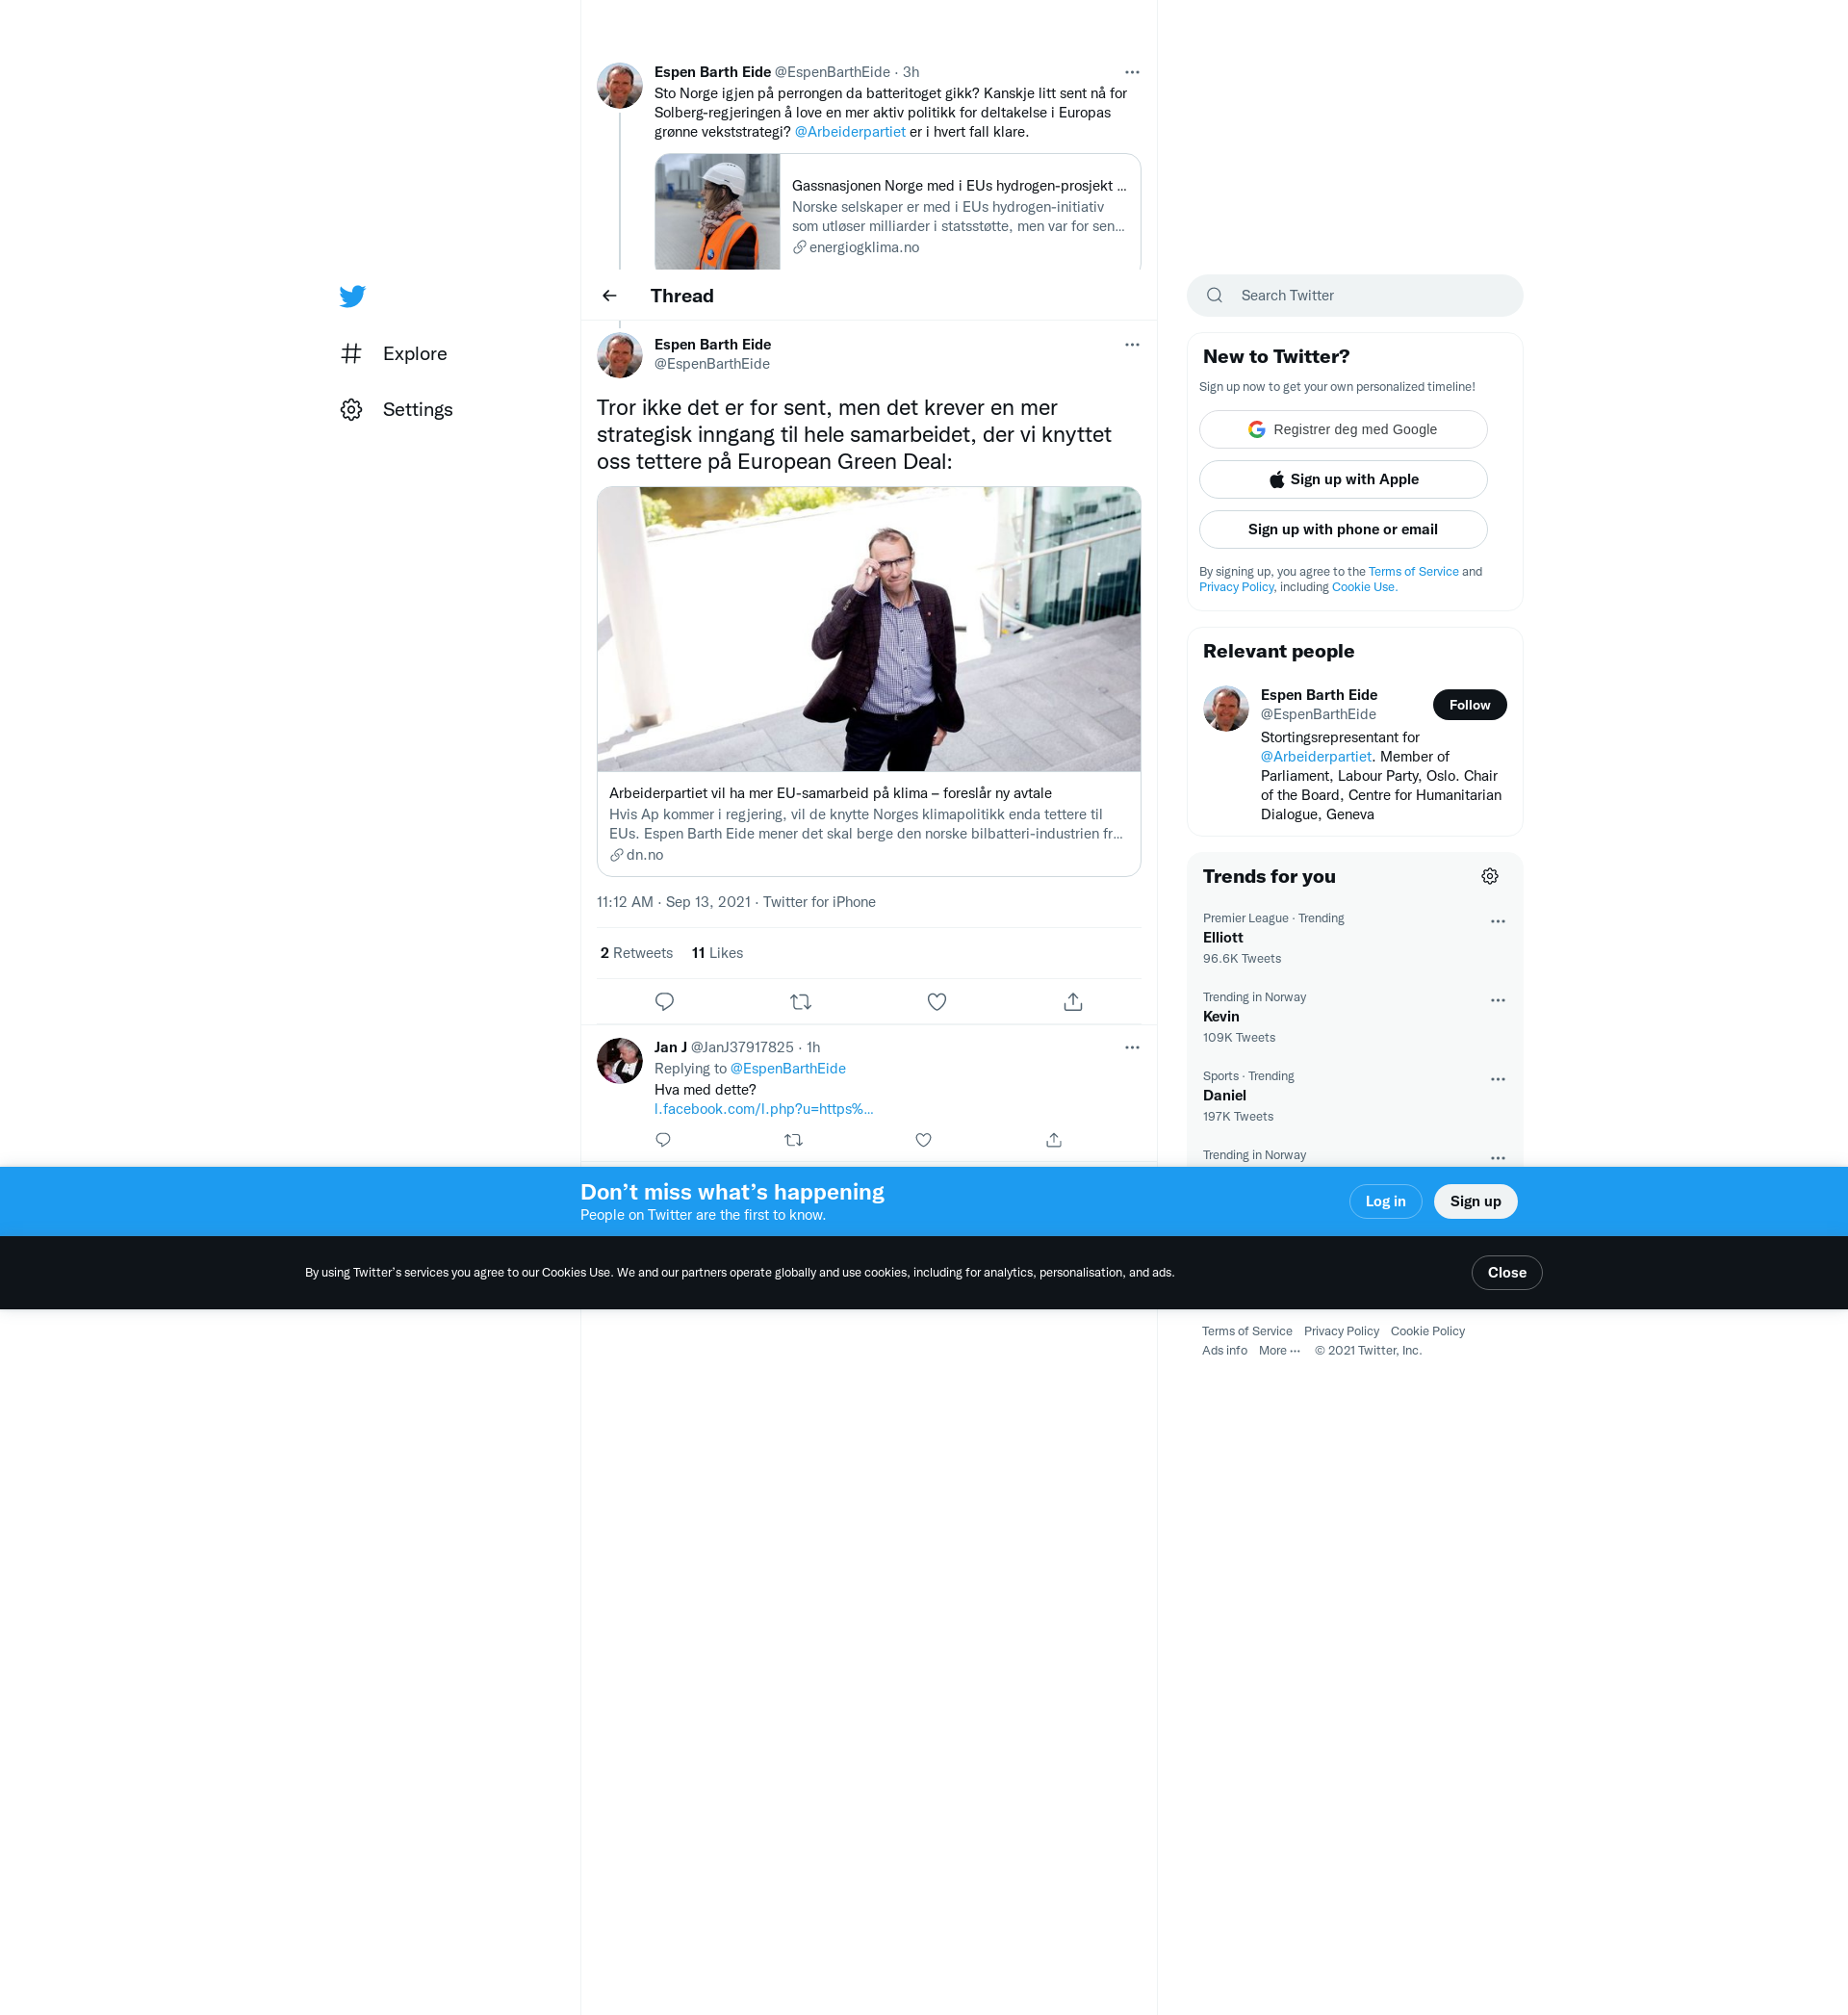Open Trends settings gear icon
The width and height of the screenshot is (1848, 2015).
1489,876
